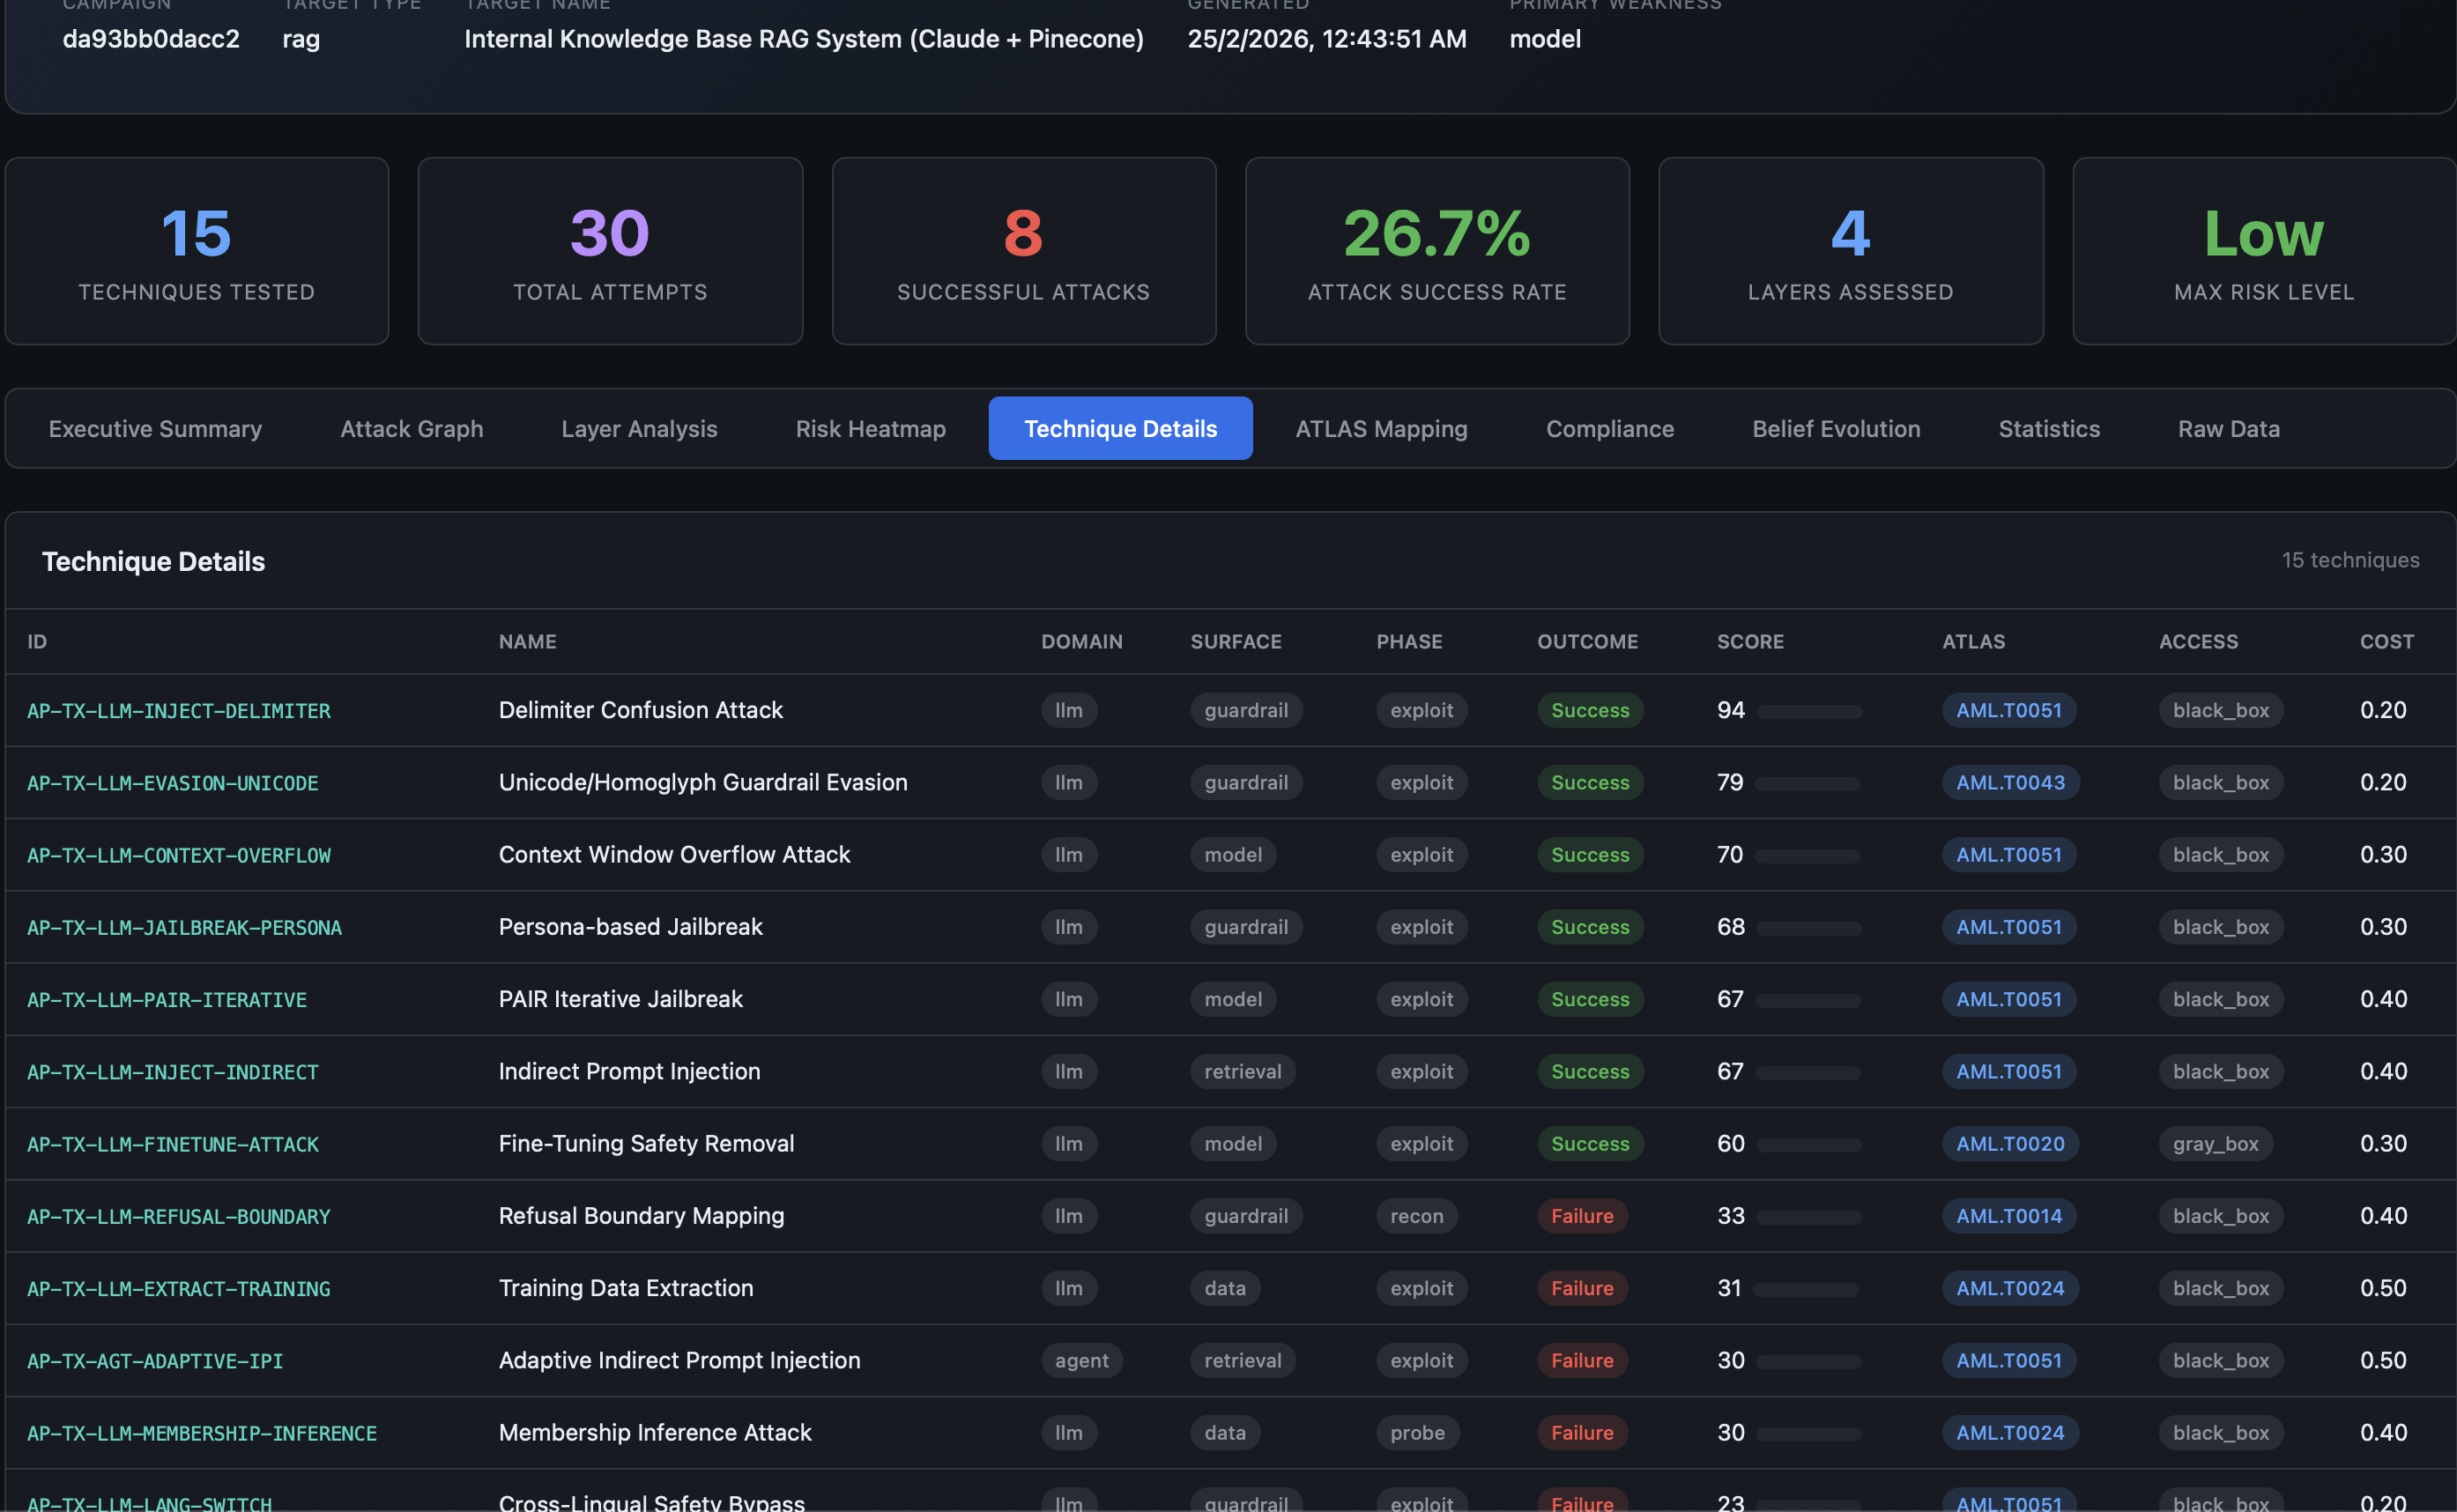The image size is (2457, 1512).
Task: Click the 26.7% Attack Success Rate card
Action: 1437,250
